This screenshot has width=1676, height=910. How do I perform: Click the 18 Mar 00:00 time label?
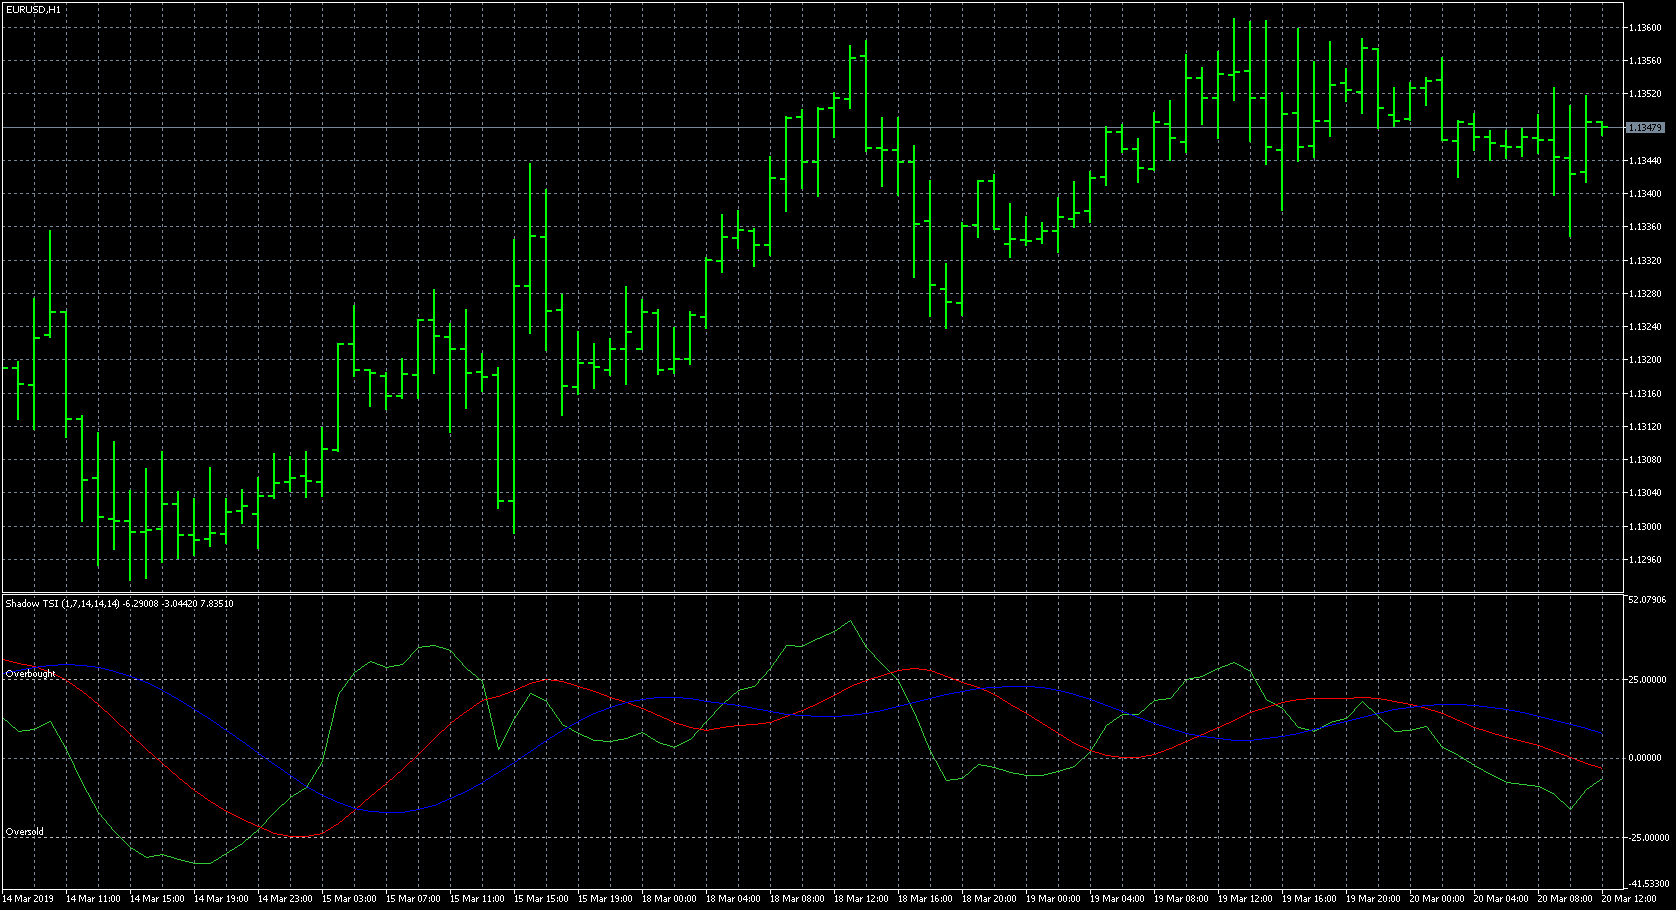[x=669, y=899]
